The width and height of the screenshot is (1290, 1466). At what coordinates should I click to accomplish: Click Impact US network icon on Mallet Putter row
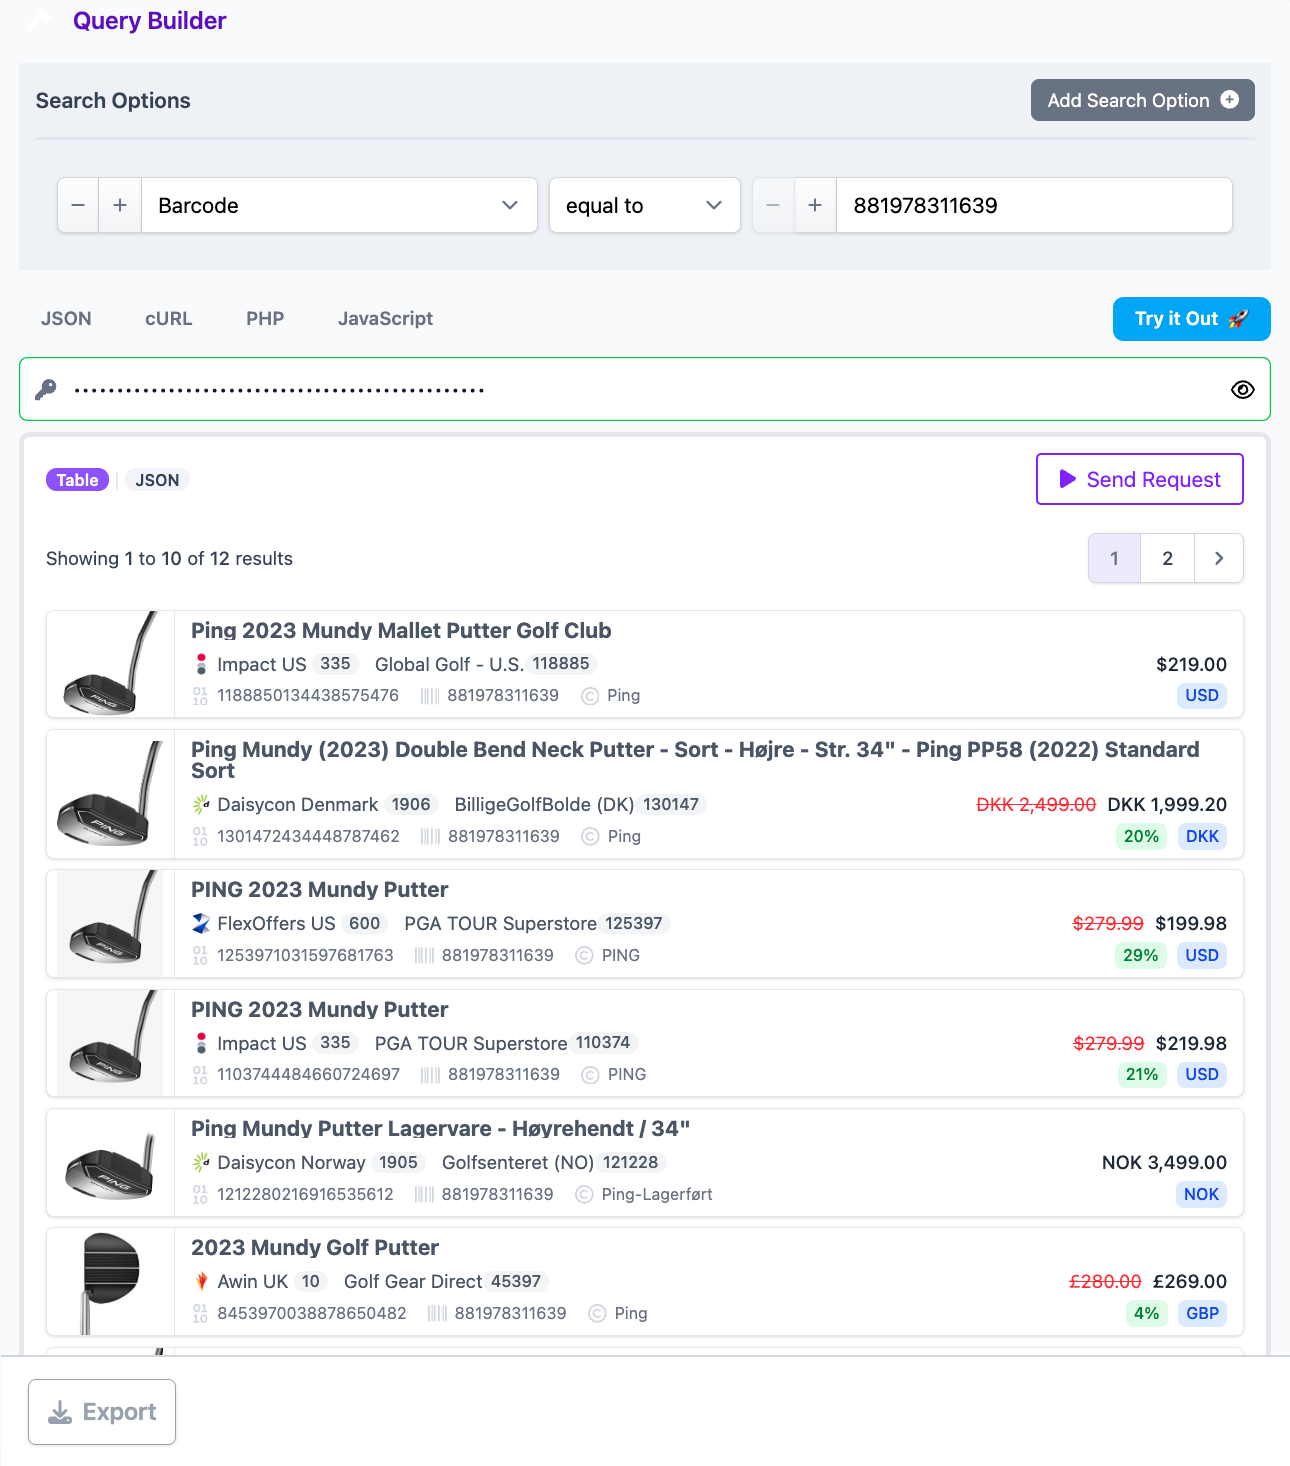(x=201, y=664)
